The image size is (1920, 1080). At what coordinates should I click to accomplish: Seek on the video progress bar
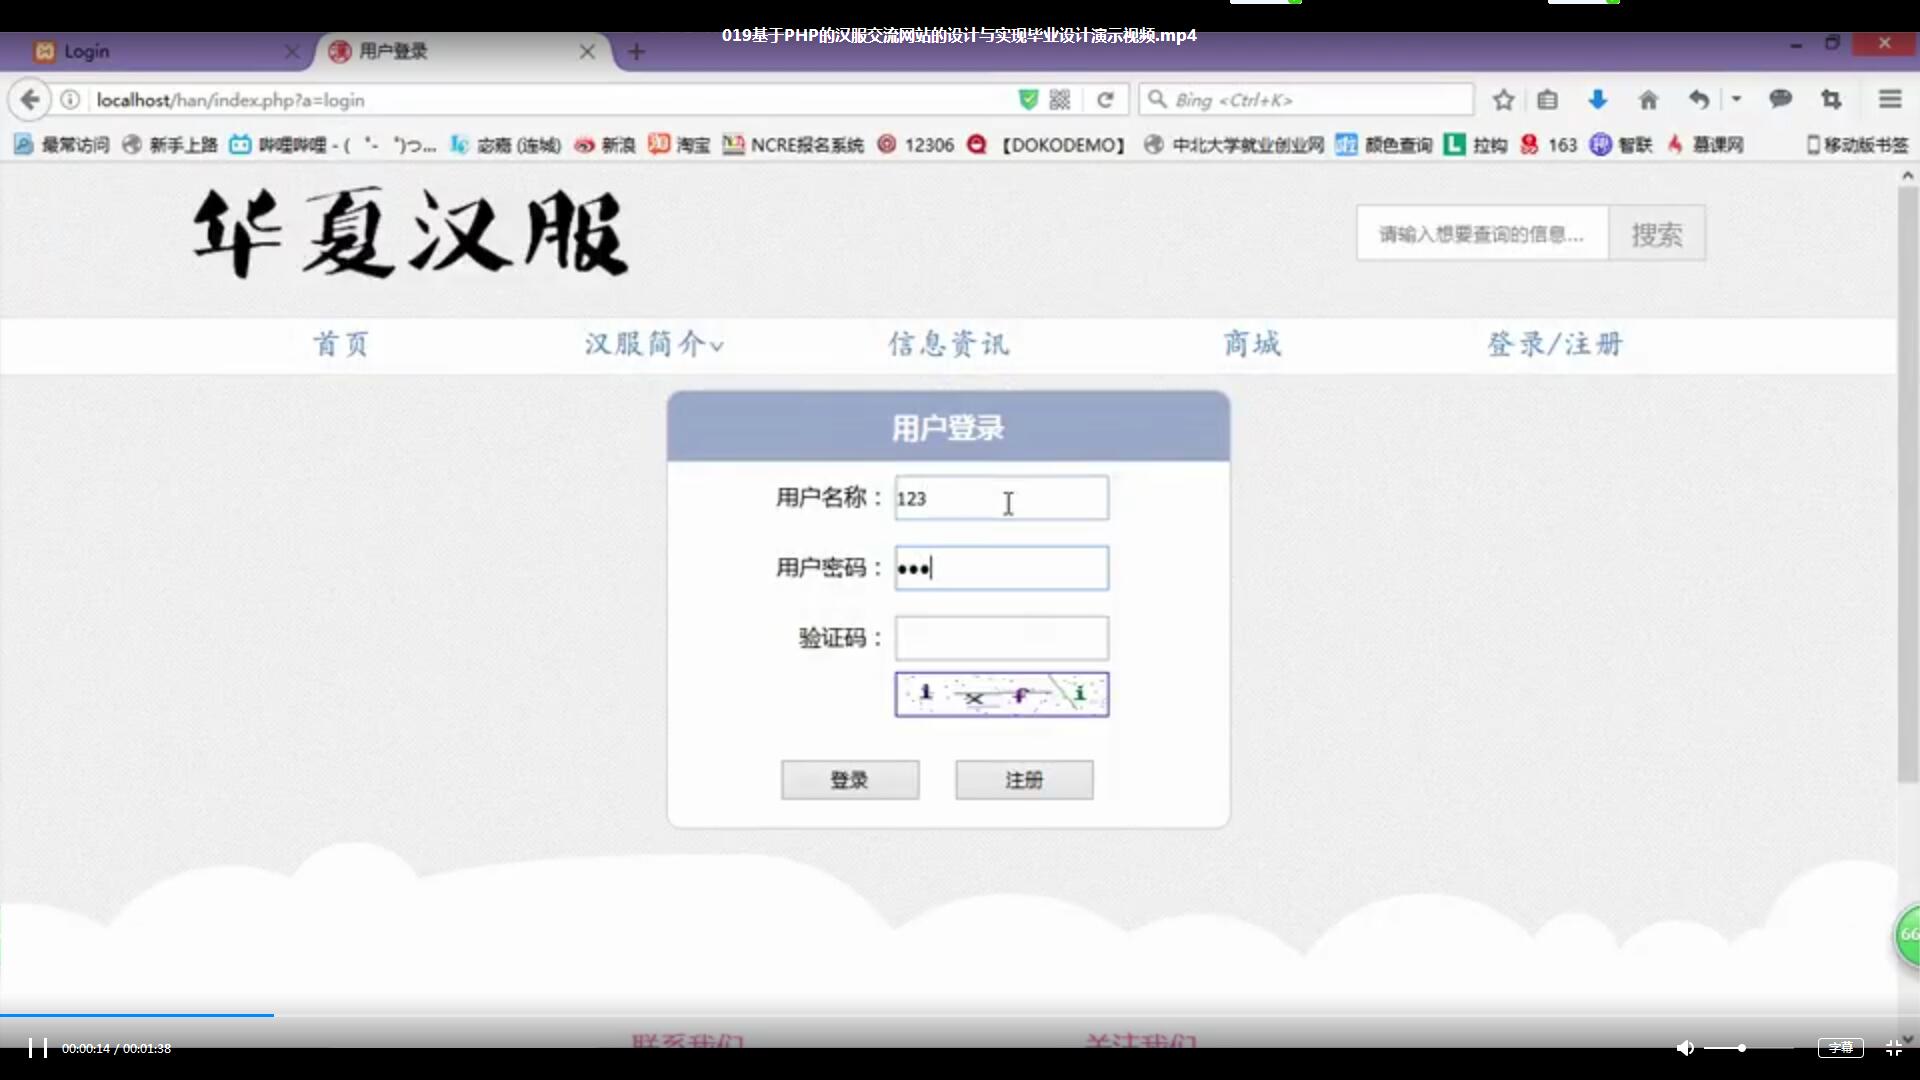[x=960, y=1015]
